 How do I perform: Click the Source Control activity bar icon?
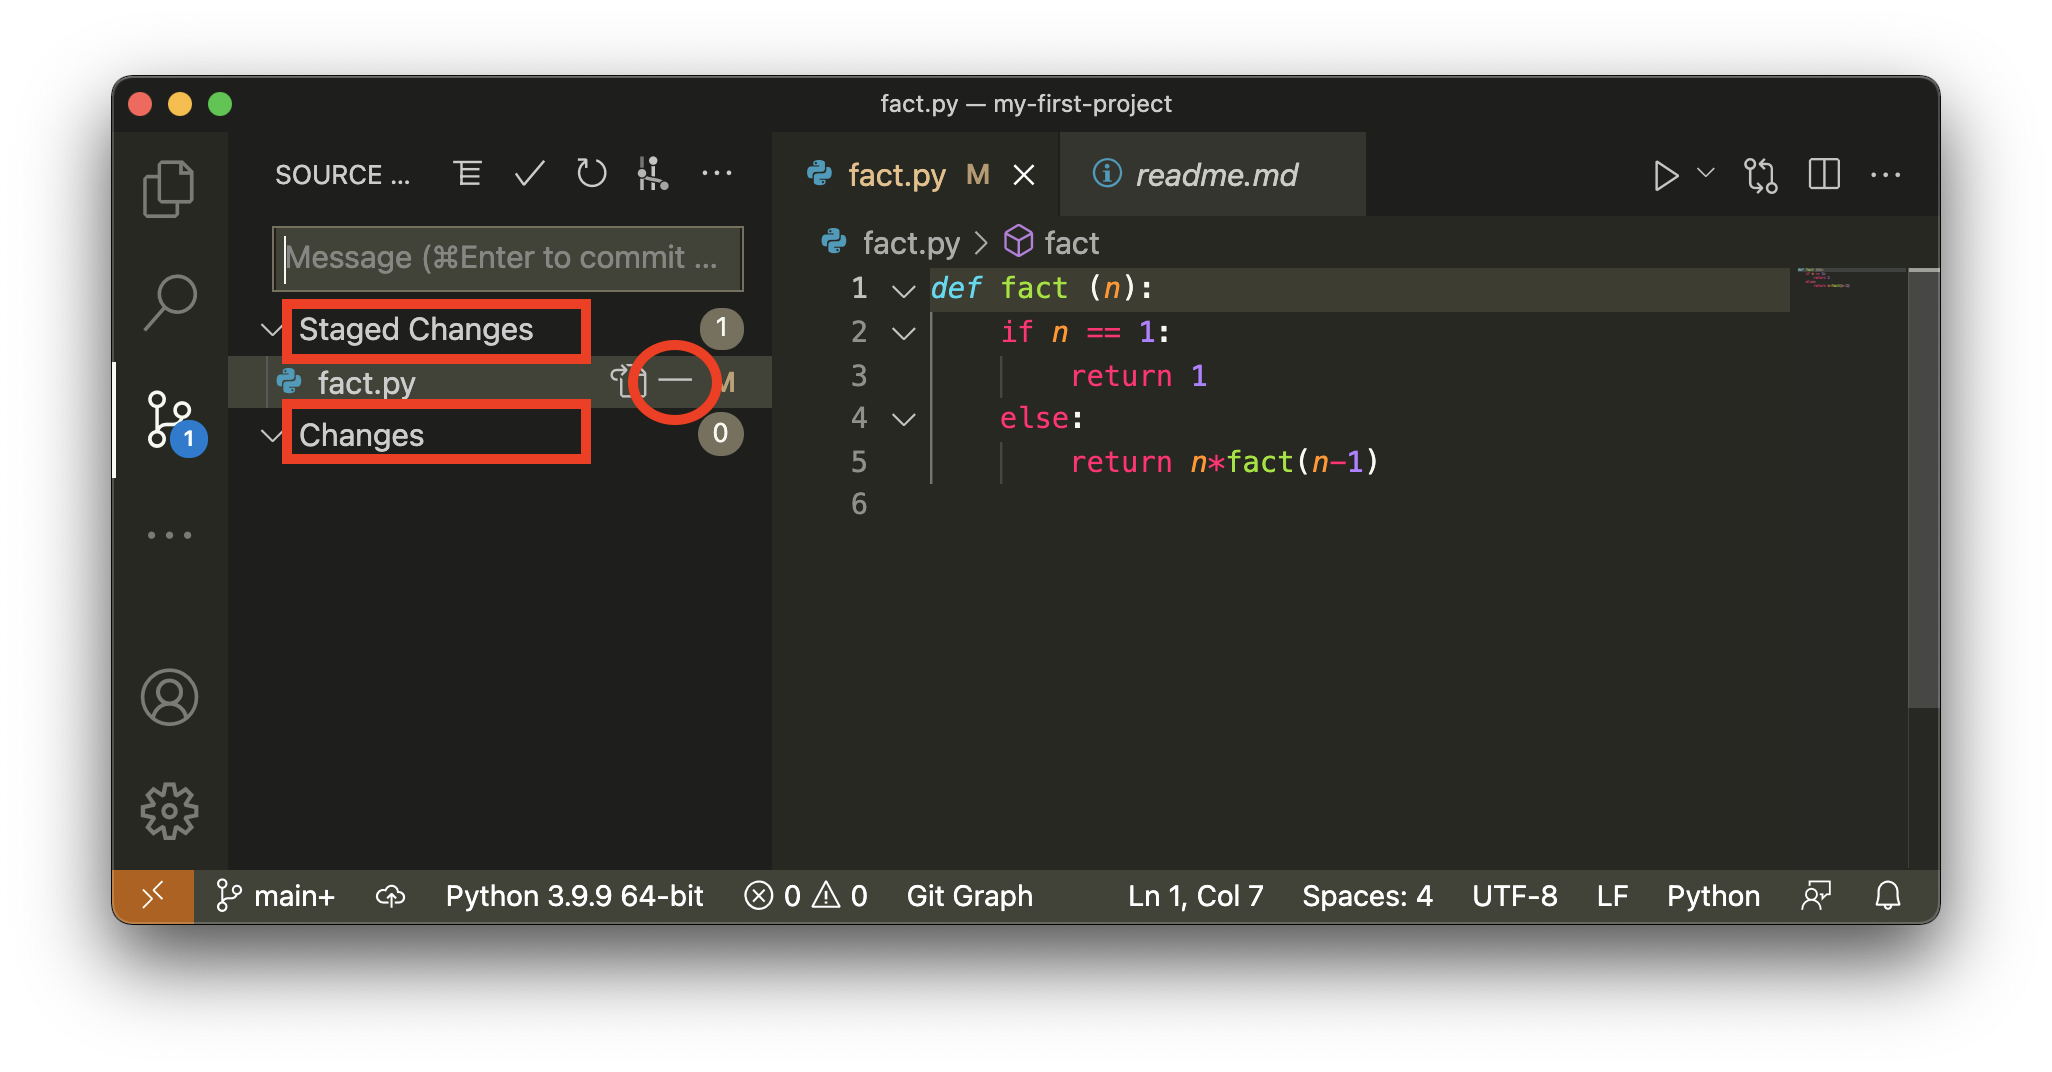pos(169,419)
